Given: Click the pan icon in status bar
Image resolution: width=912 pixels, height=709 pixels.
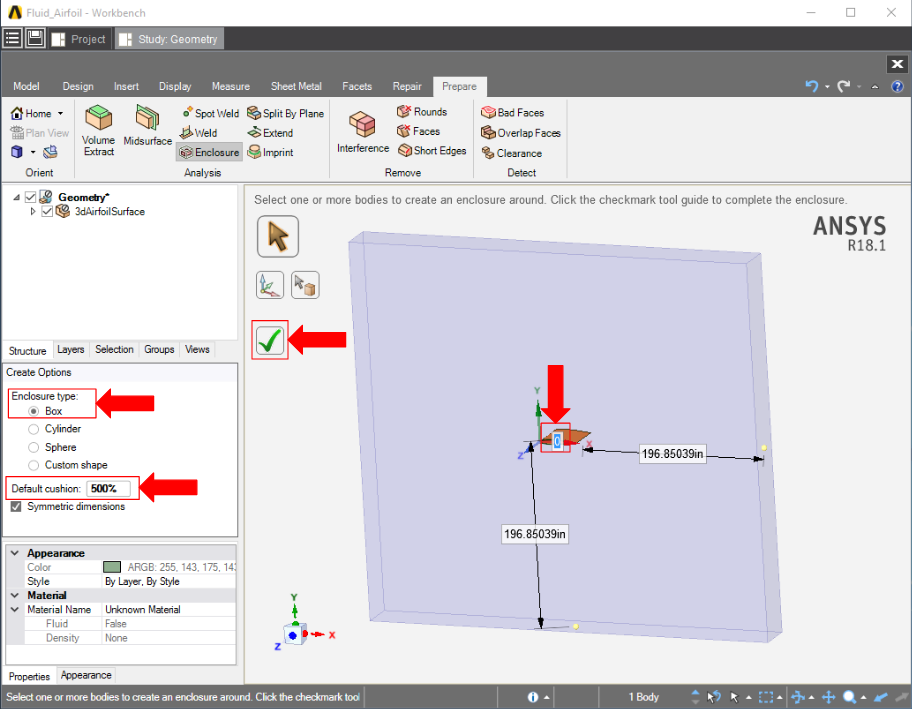Looking at the screenshot, I should pos(828,696).
